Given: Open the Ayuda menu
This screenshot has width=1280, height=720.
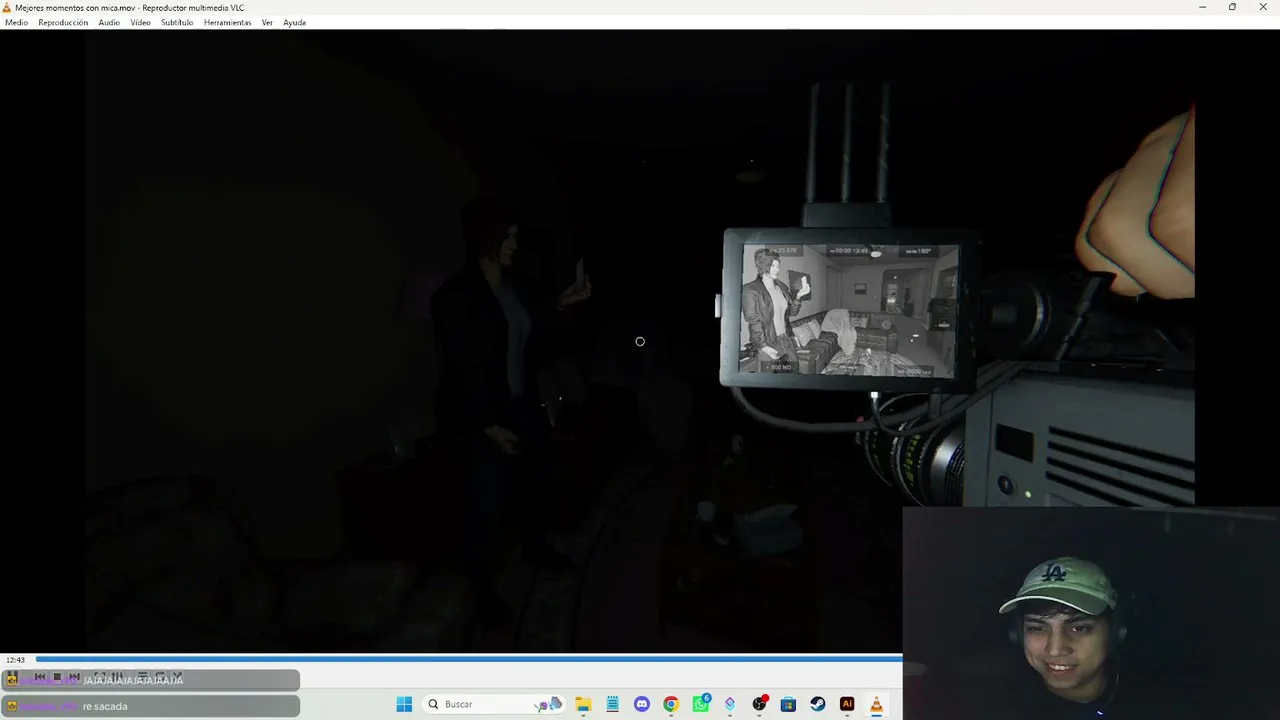Looking at the screenshot, I should click(294, 22).
